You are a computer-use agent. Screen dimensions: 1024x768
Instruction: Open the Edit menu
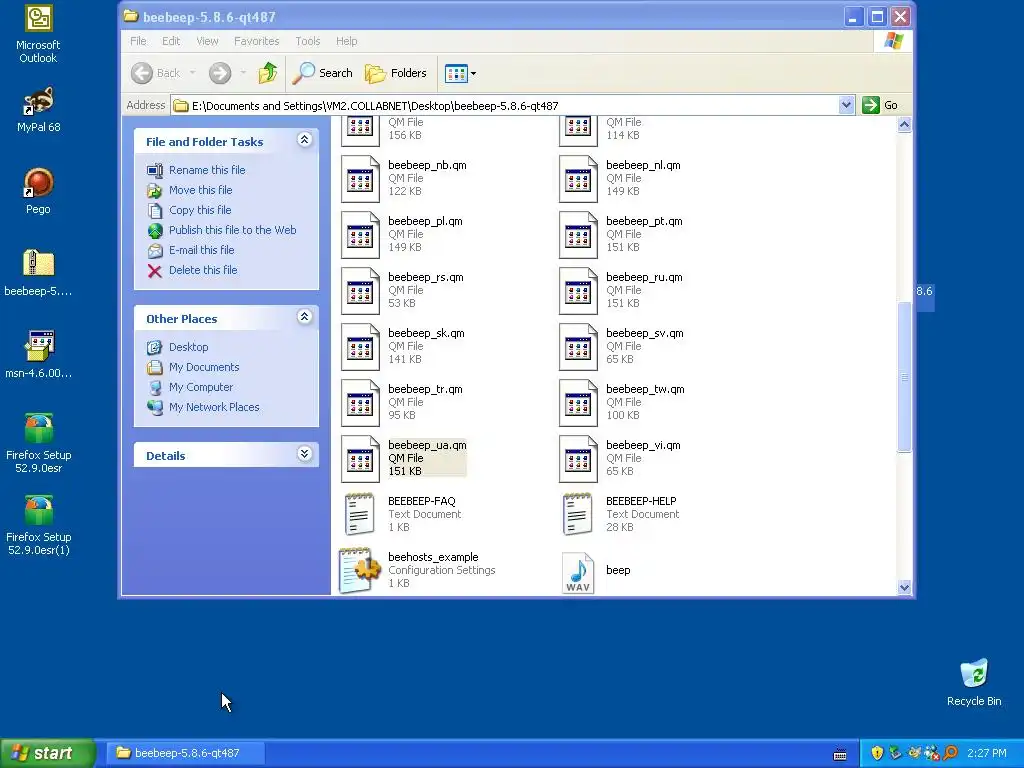171,41
